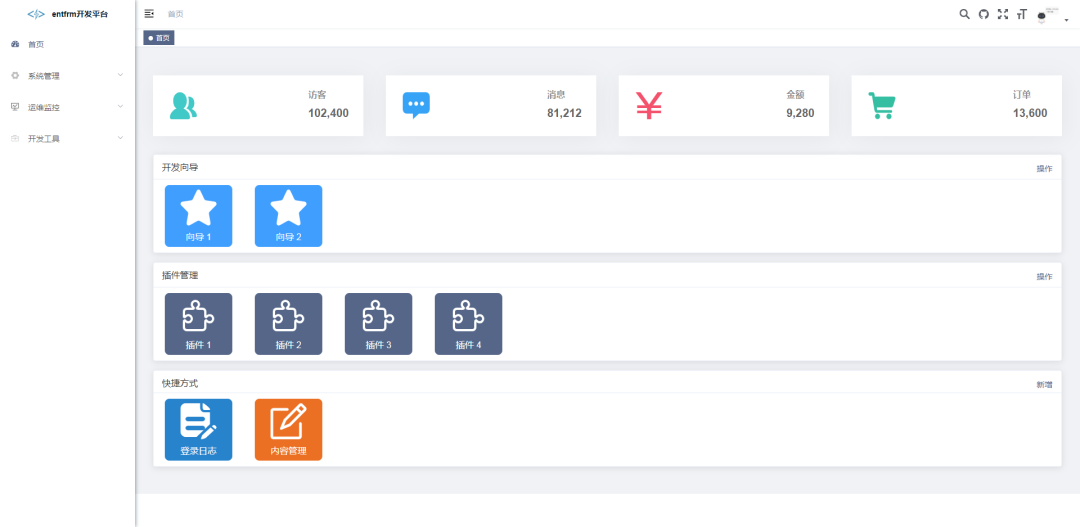This screenshot has width=1080, height=527.
Task: Open the user avatar dropdown caret
Action: (x=1066, y=21)
